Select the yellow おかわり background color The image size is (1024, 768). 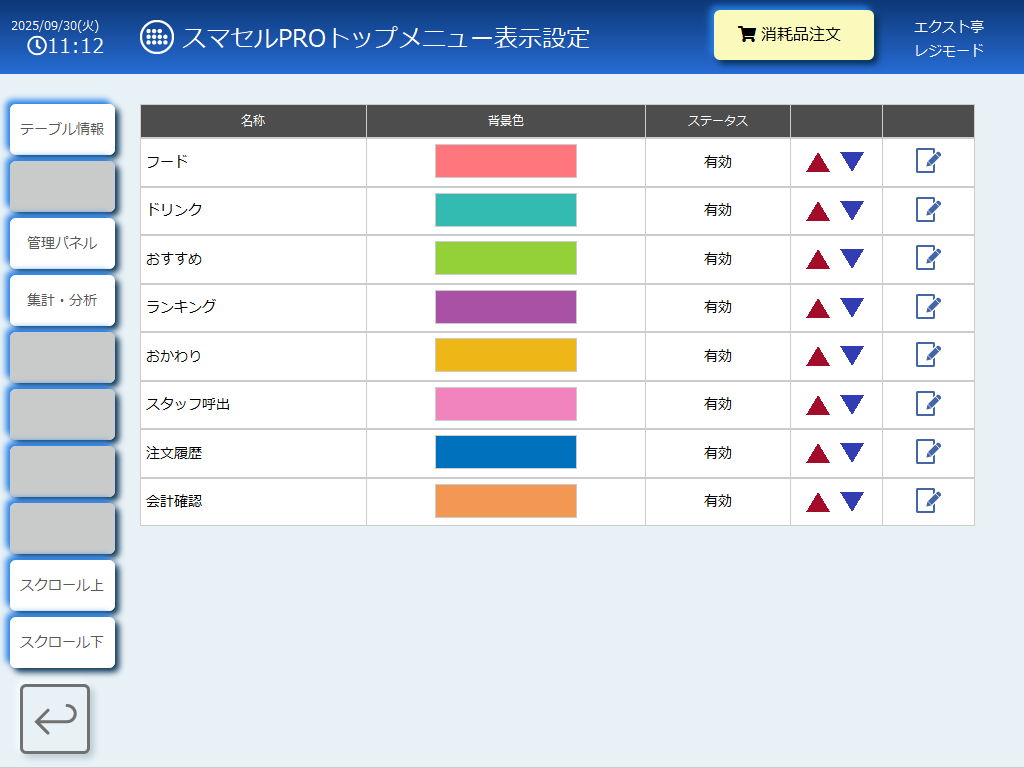506,355
